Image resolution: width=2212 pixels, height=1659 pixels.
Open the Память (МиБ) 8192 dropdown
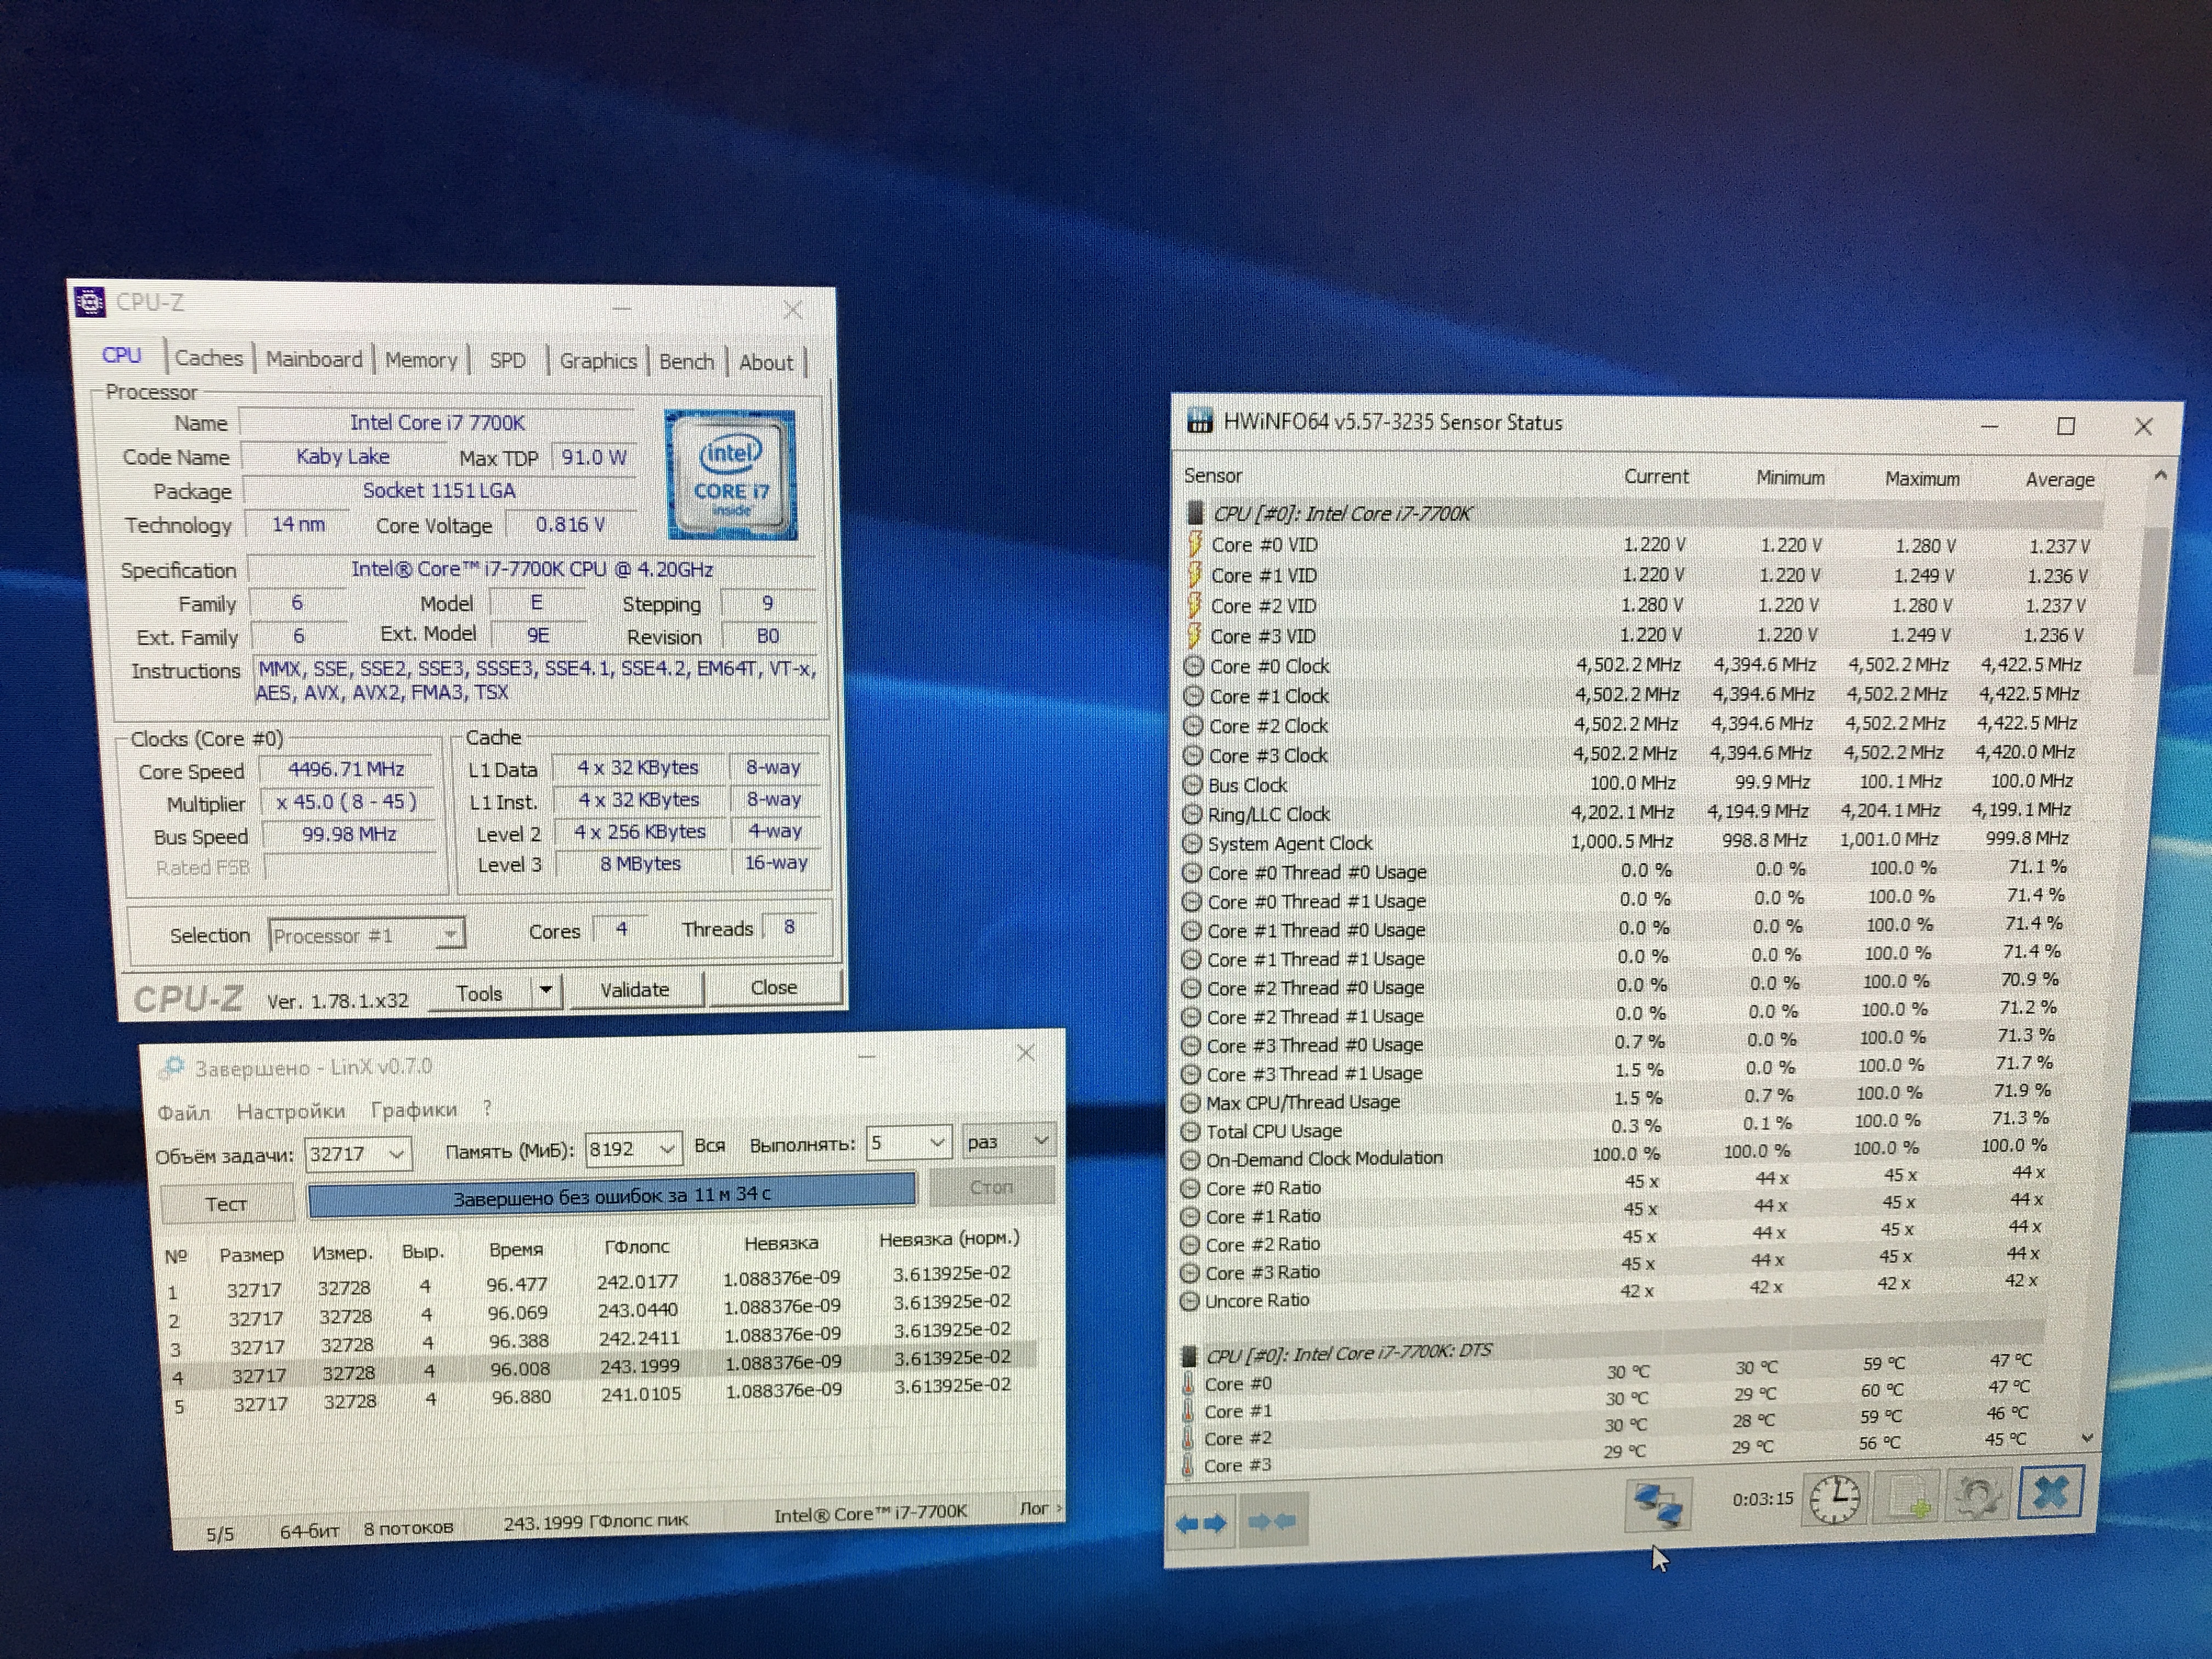(x=668, y=1149)
